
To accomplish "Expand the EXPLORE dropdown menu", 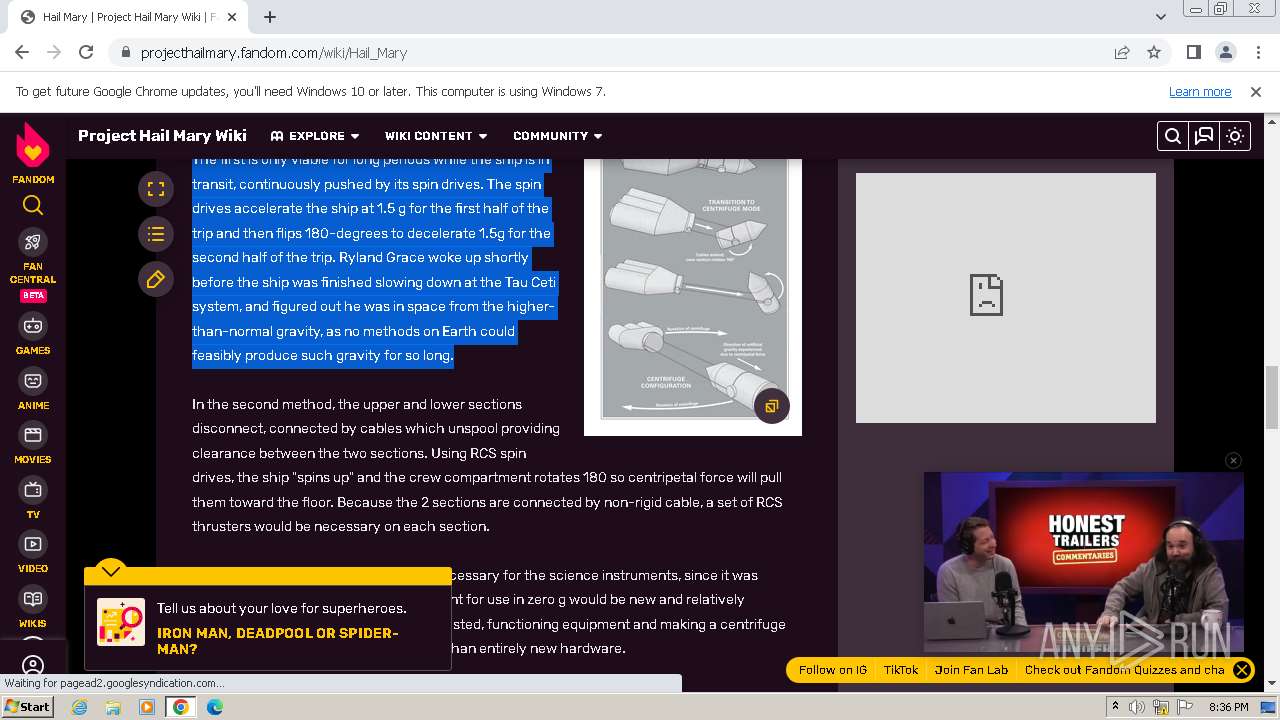I will (315, 136).
